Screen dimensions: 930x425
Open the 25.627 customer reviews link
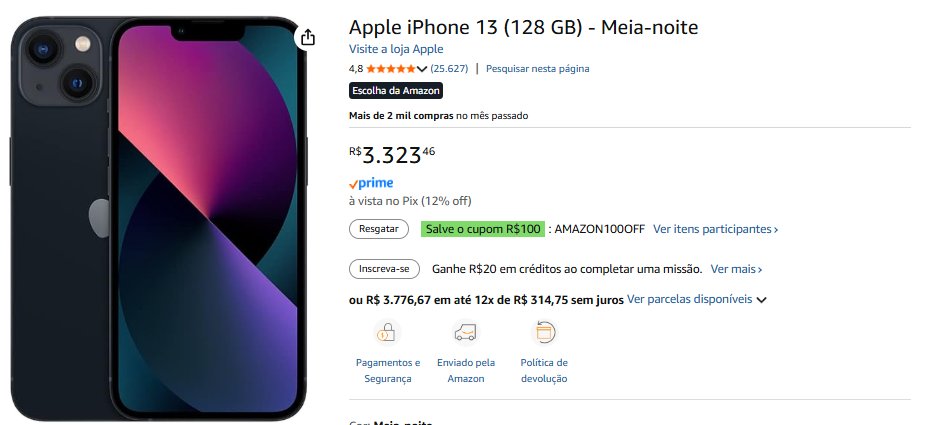449,69
